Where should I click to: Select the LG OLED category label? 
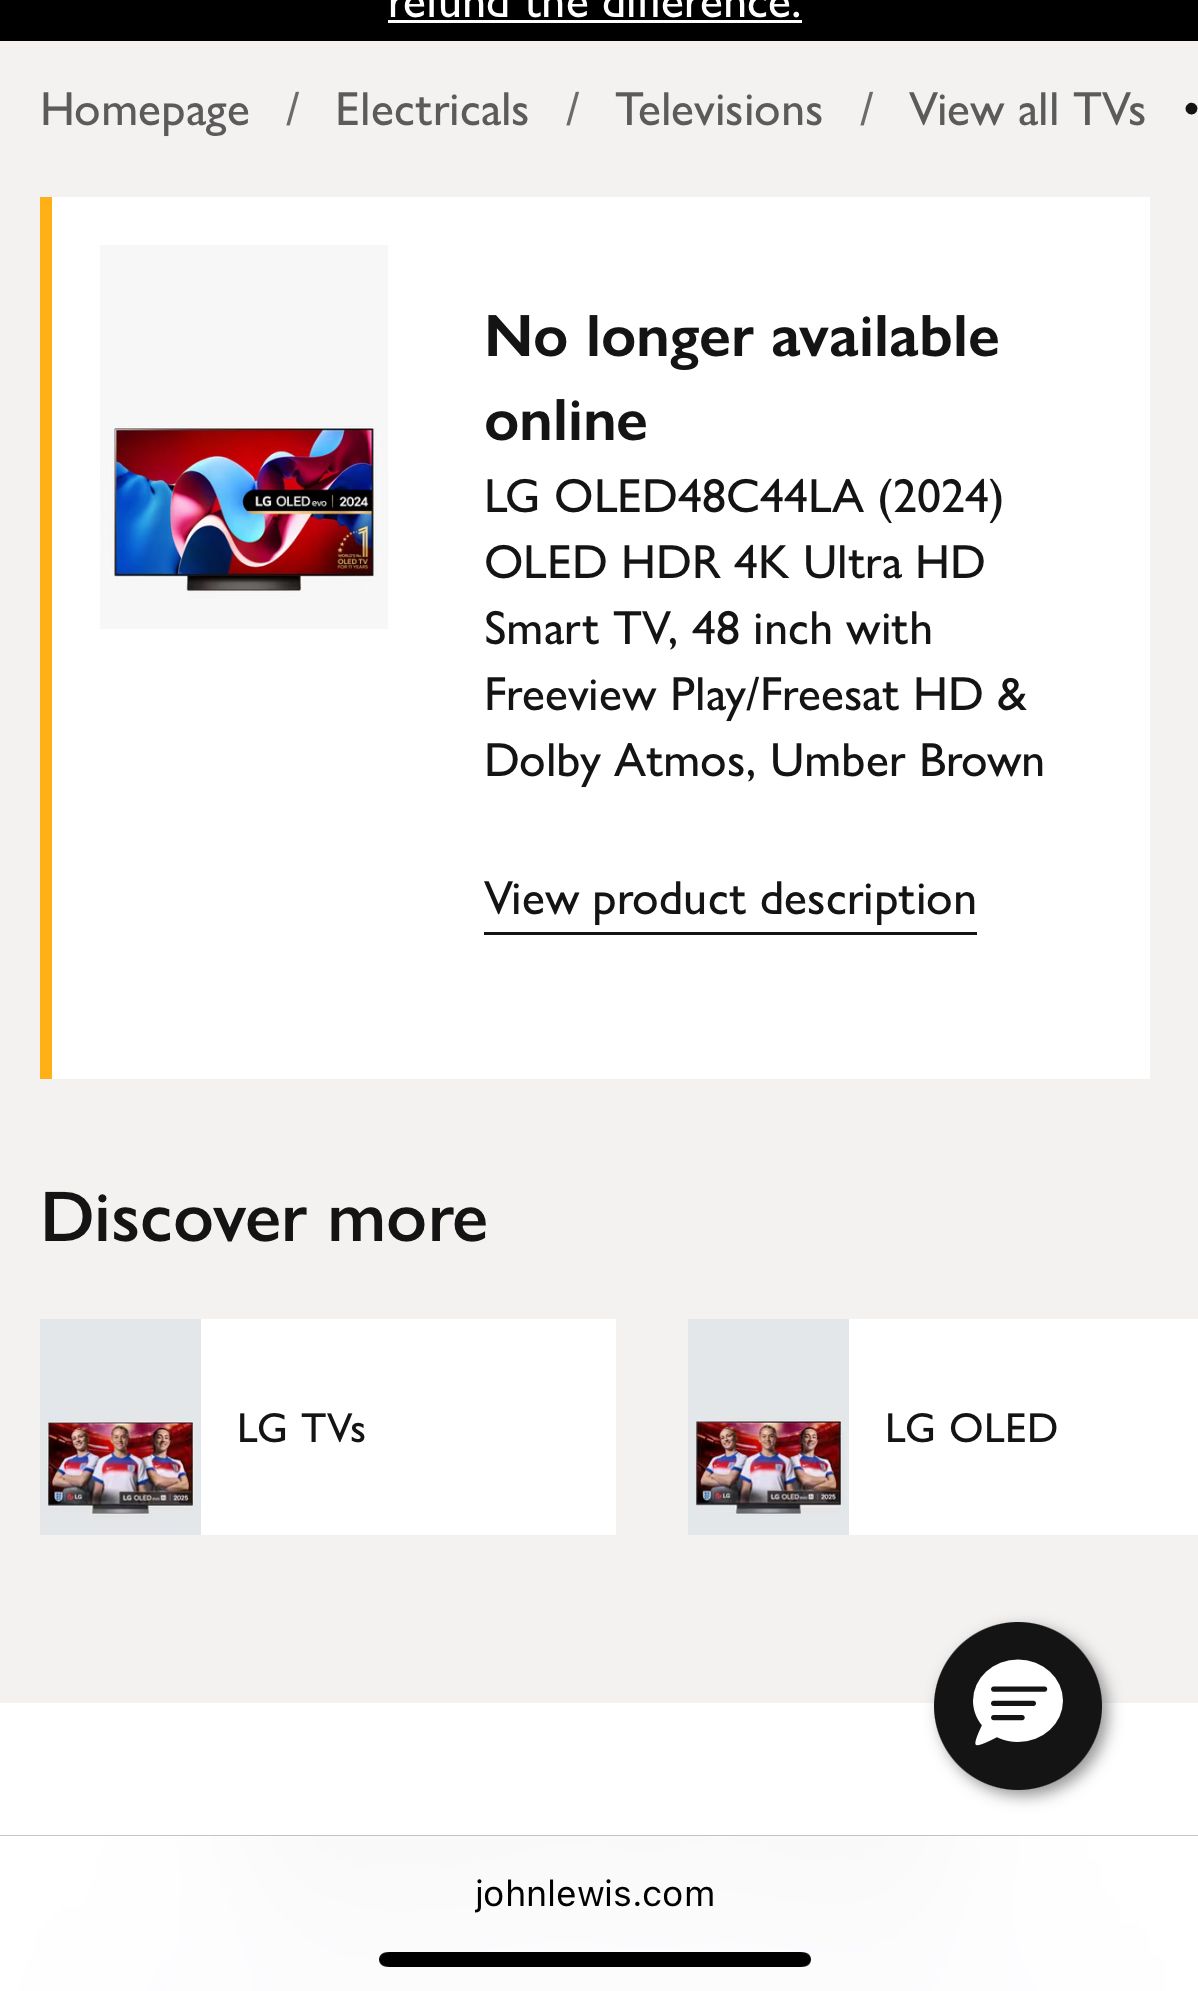[x=971, y=1428]
